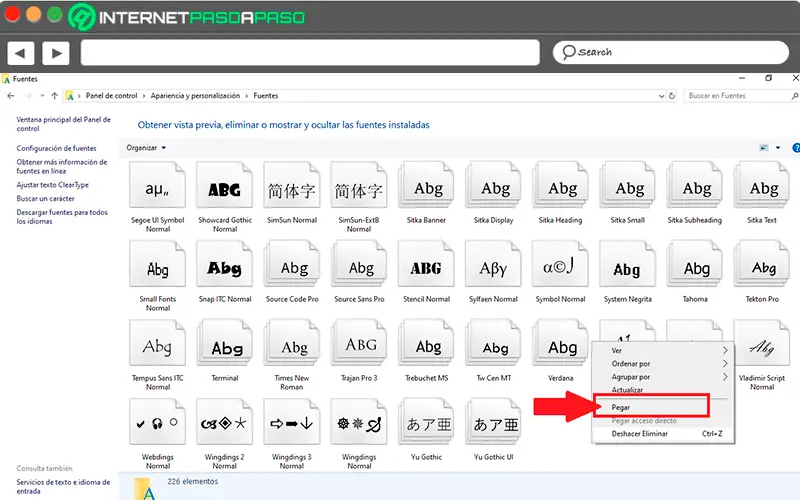Click the Showcard Gothic Normal font icon

(225, 189)
